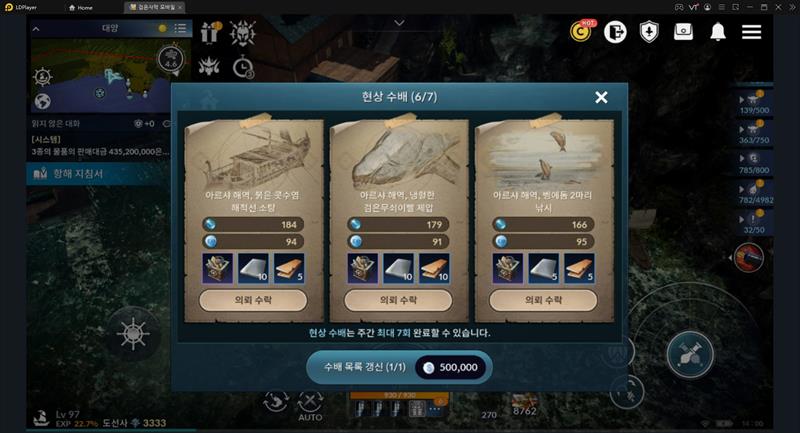Expand the top center dropdown chevron
The image size is (800, 433).
pyautogui.click(x=399, y=23)
